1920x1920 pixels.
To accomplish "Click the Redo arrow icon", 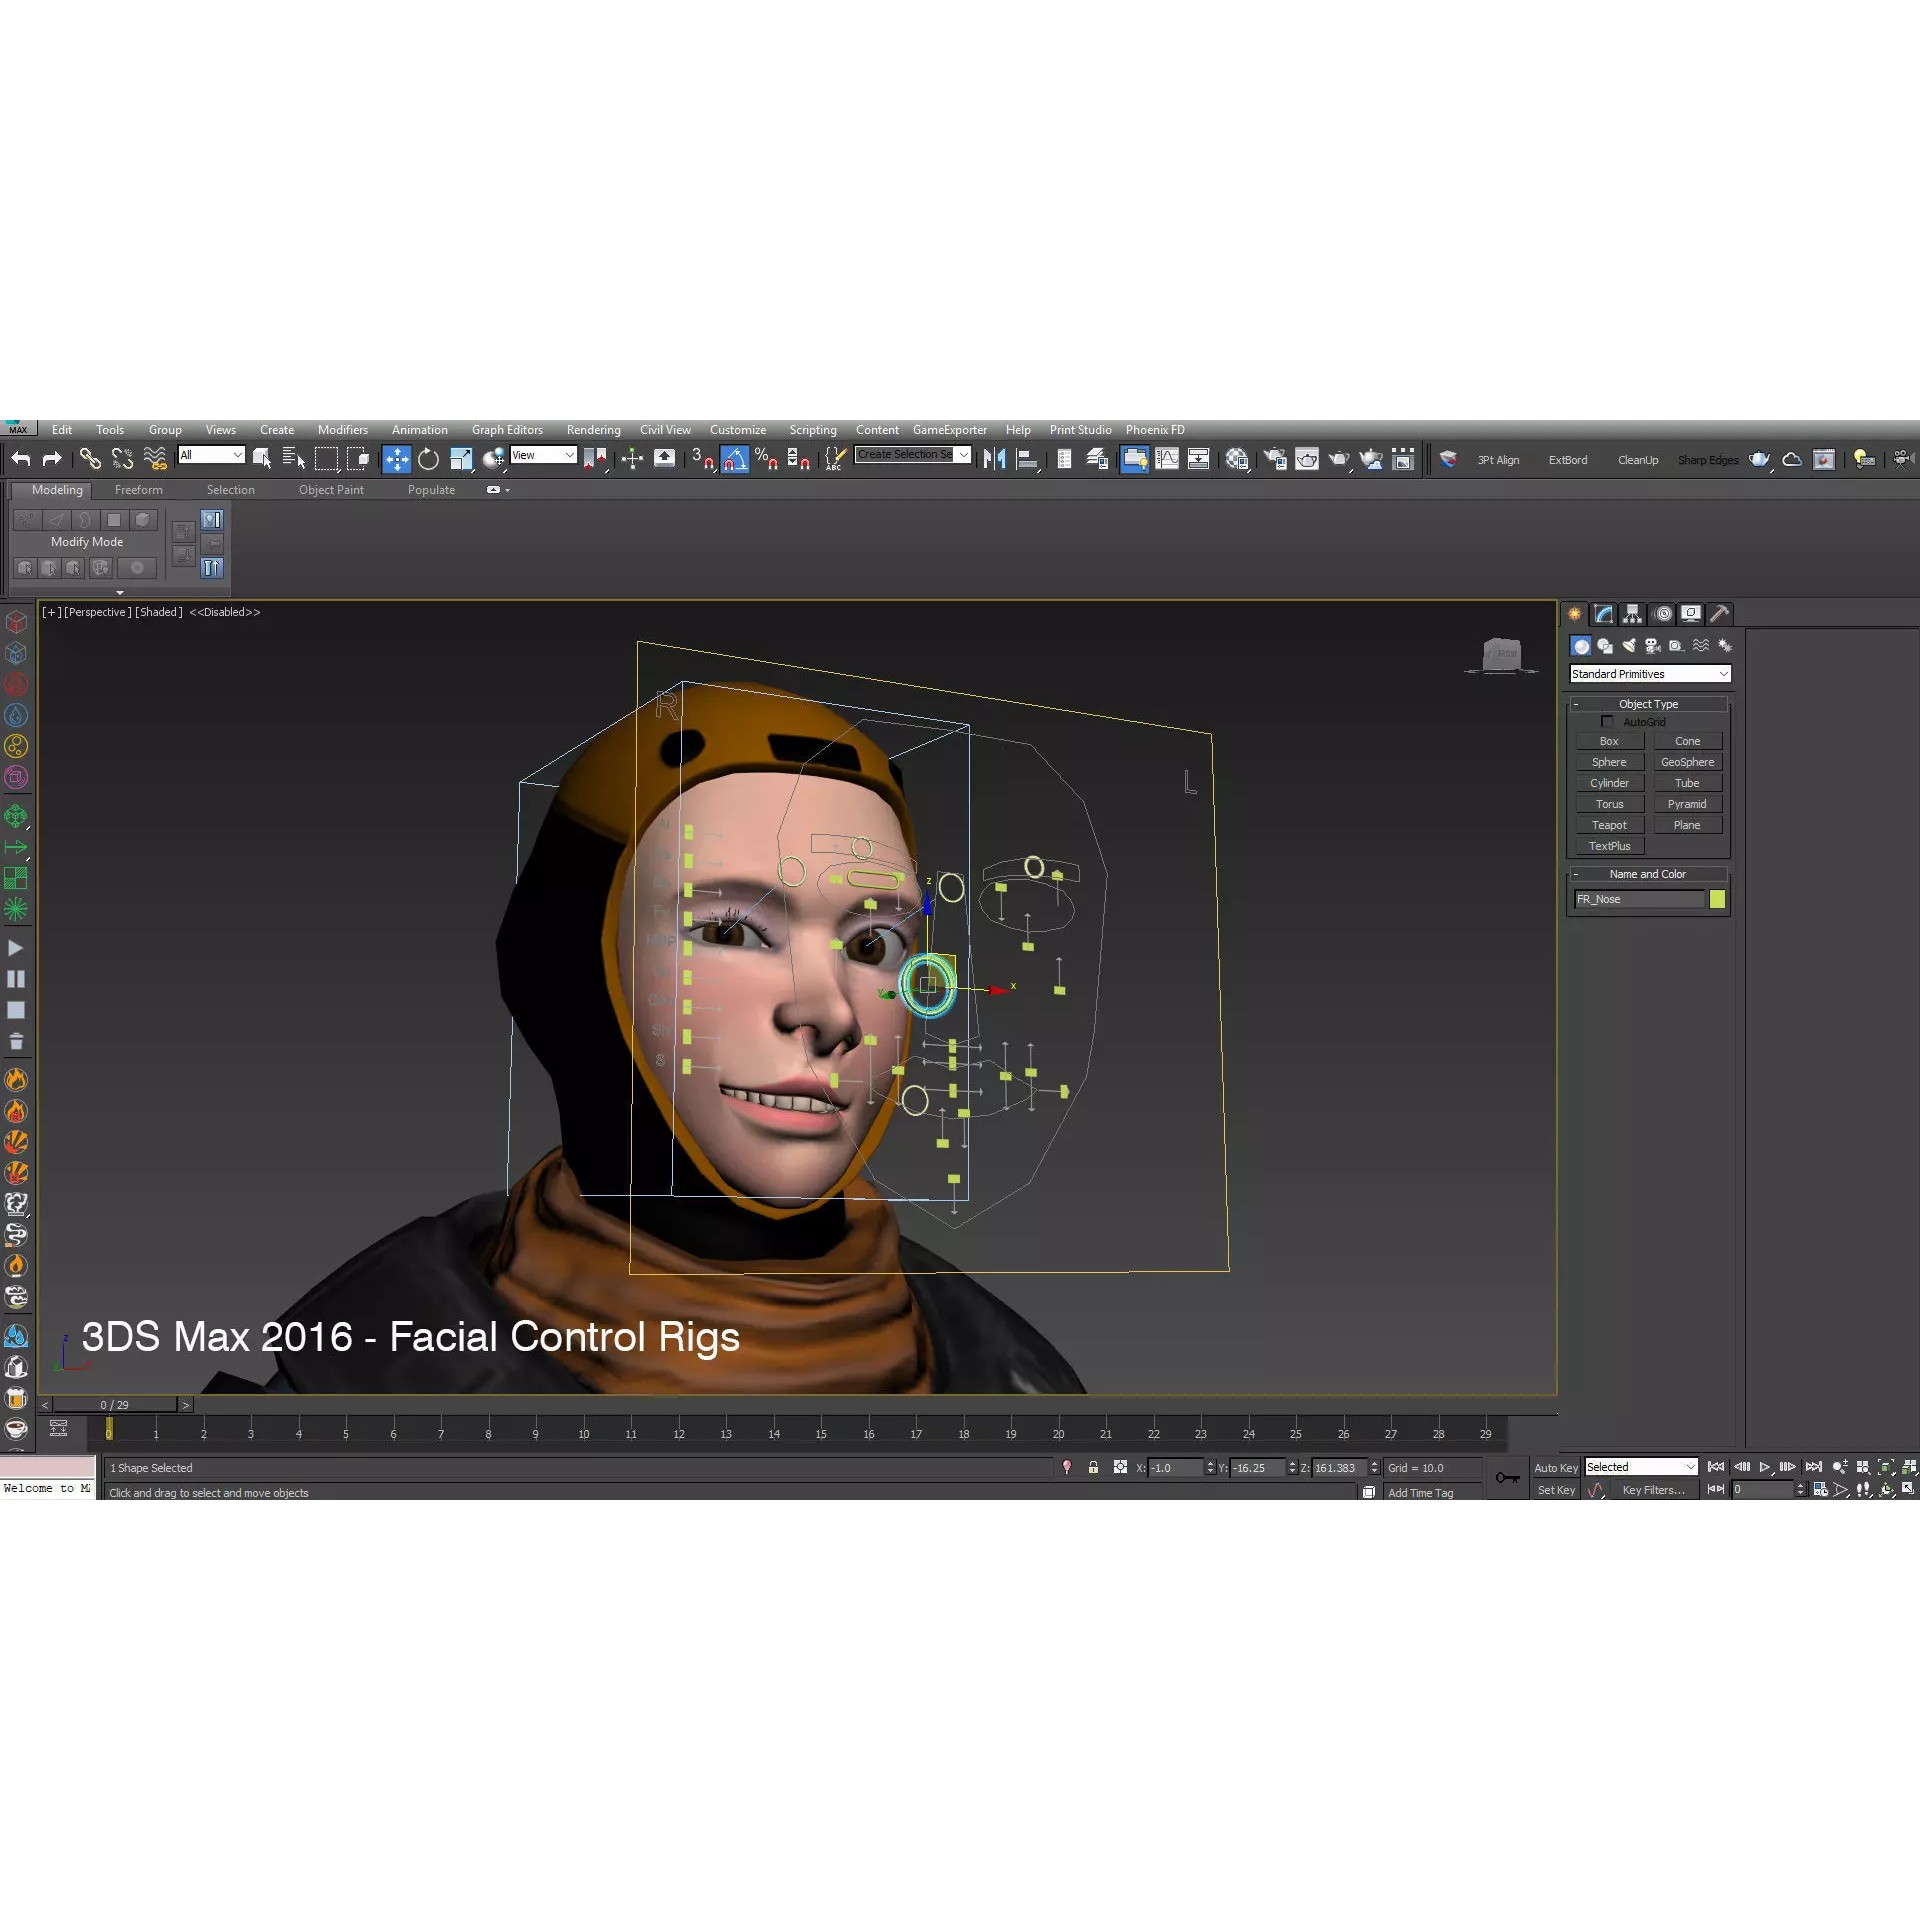I will click(x=52, y=459).
